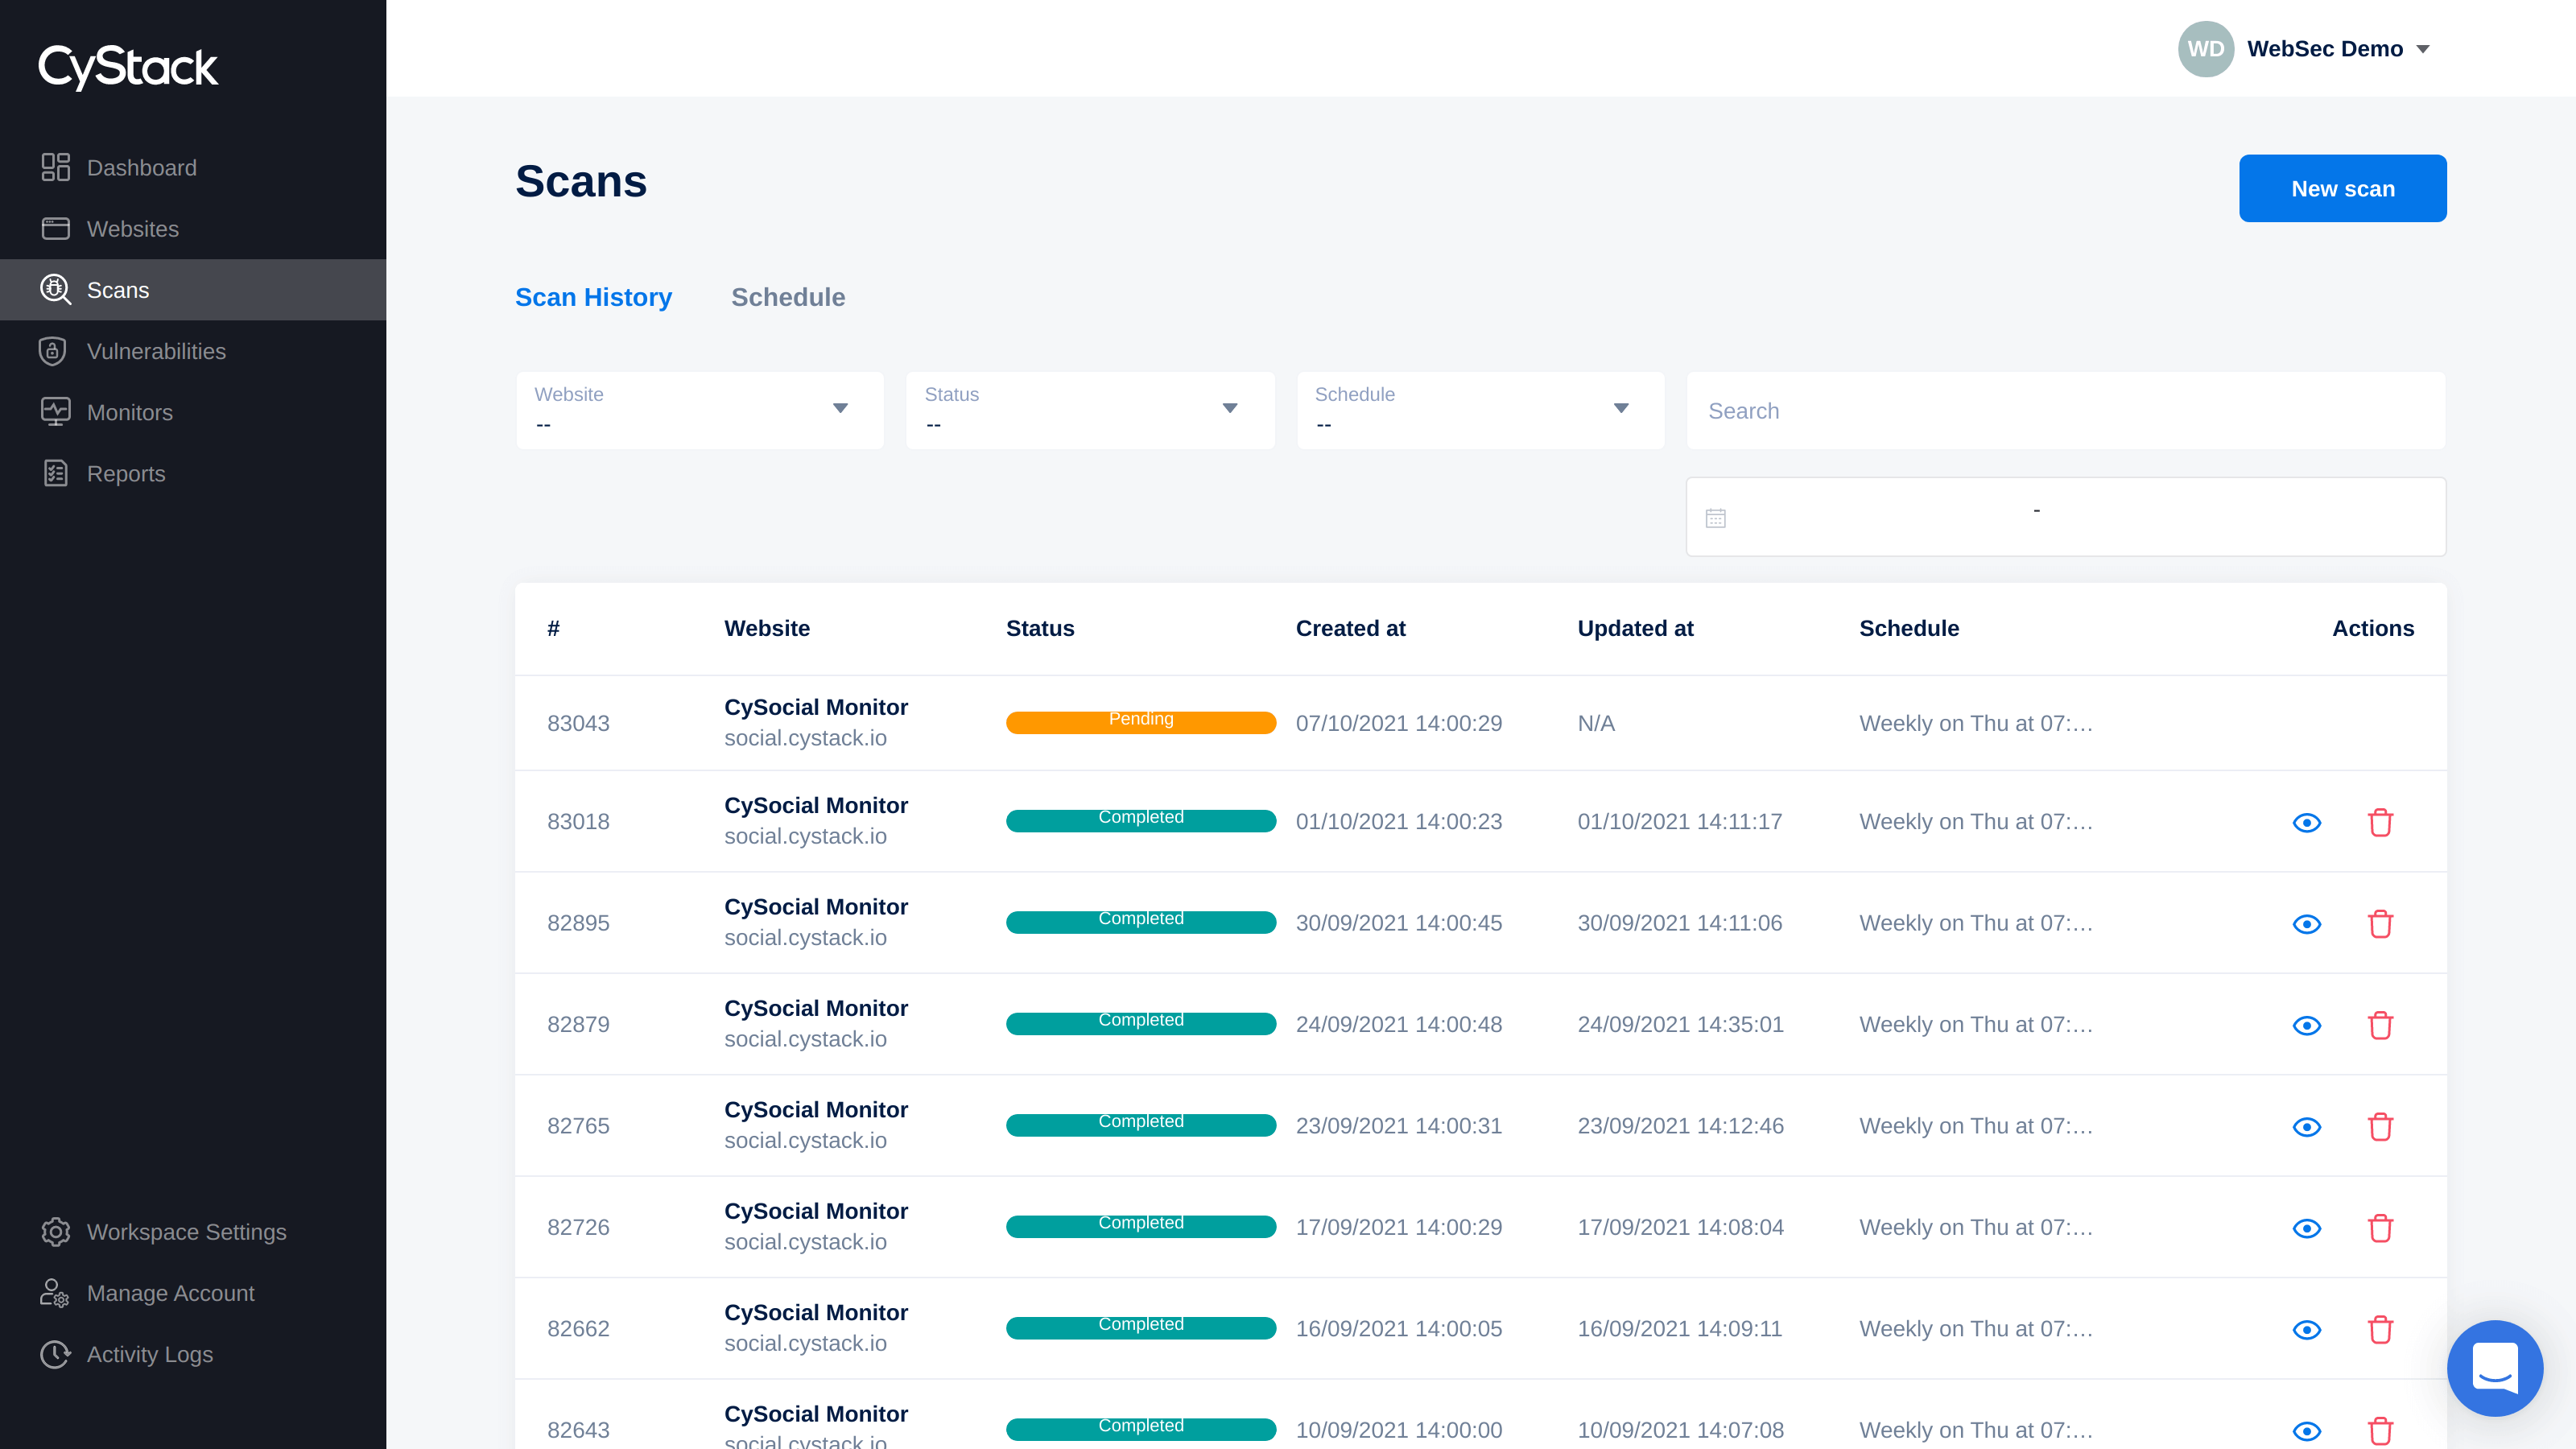Image resolution: width=2576 pixels, height=1449 pixels.
Task: Click Completed status bar of scan 82895
Action: pyautogui.click(x=1141, y=921)
